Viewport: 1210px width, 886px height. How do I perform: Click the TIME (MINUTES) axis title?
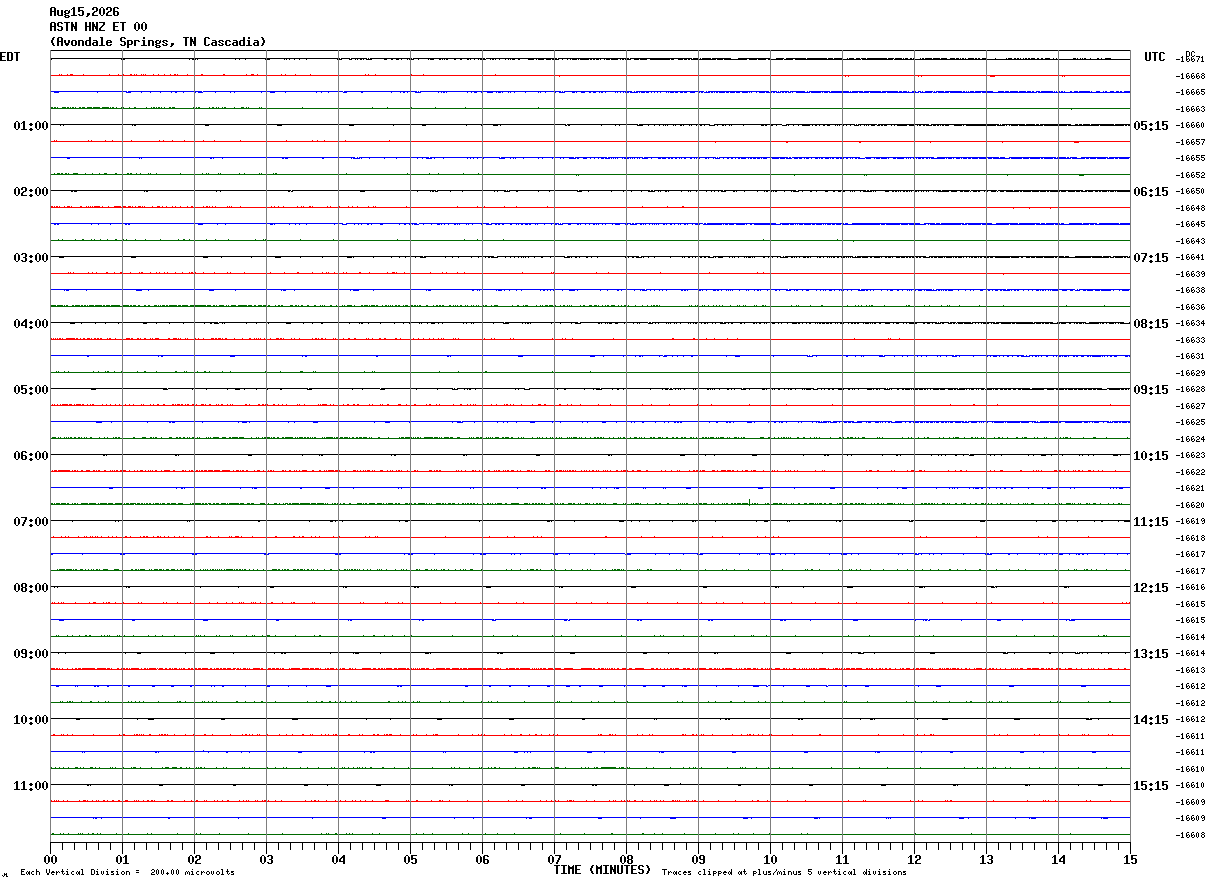pyautogui.click(x=602, y=870)
